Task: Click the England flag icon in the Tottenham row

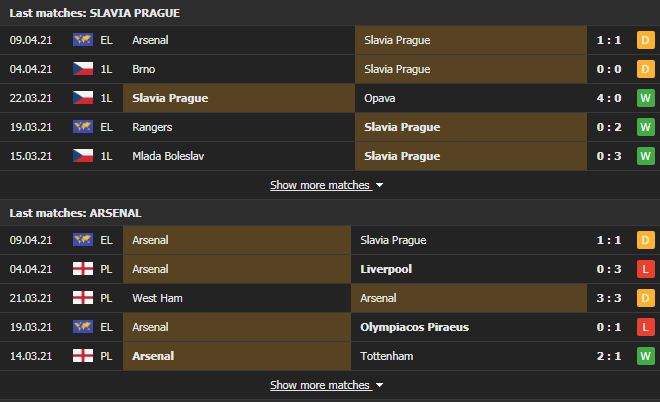Action: point(83,356)
